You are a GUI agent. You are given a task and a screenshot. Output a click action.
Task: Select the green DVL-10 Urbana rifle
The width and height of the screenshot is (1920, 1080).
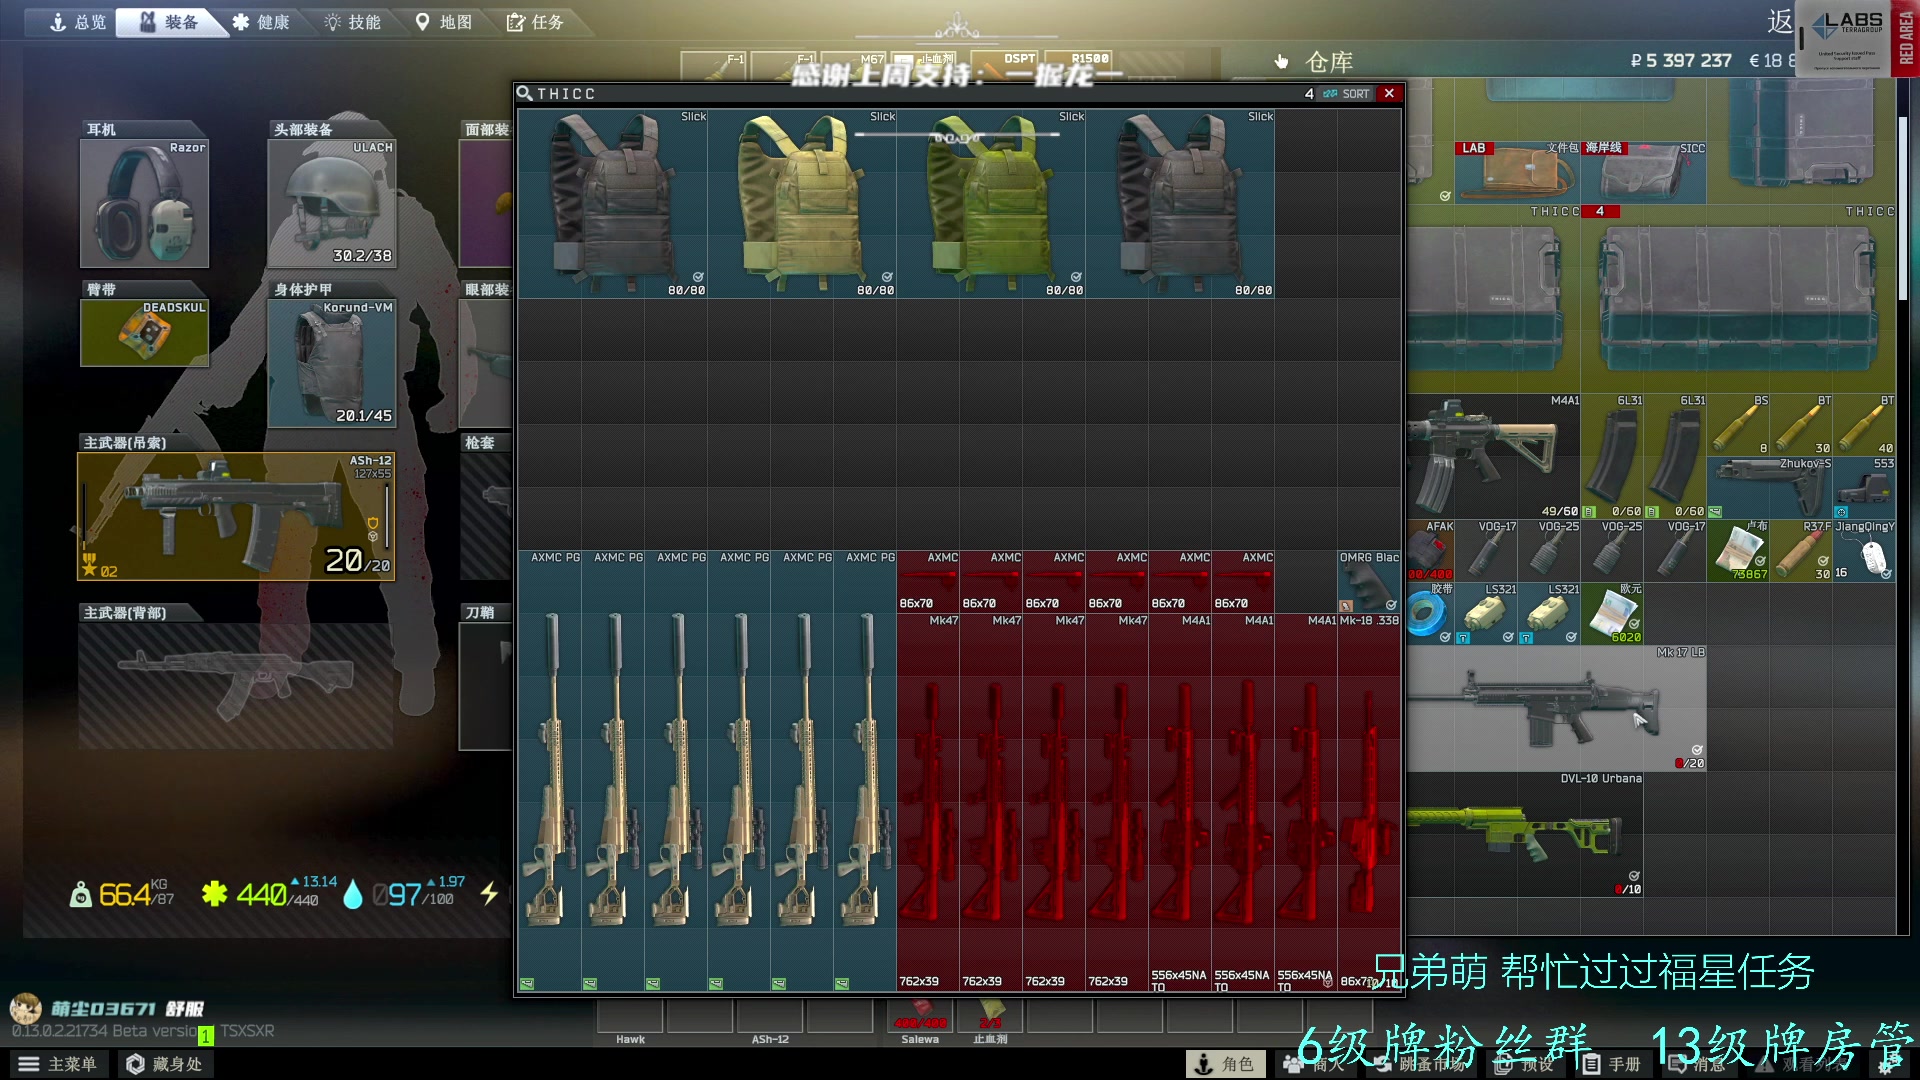click(x=1525, y=834)
